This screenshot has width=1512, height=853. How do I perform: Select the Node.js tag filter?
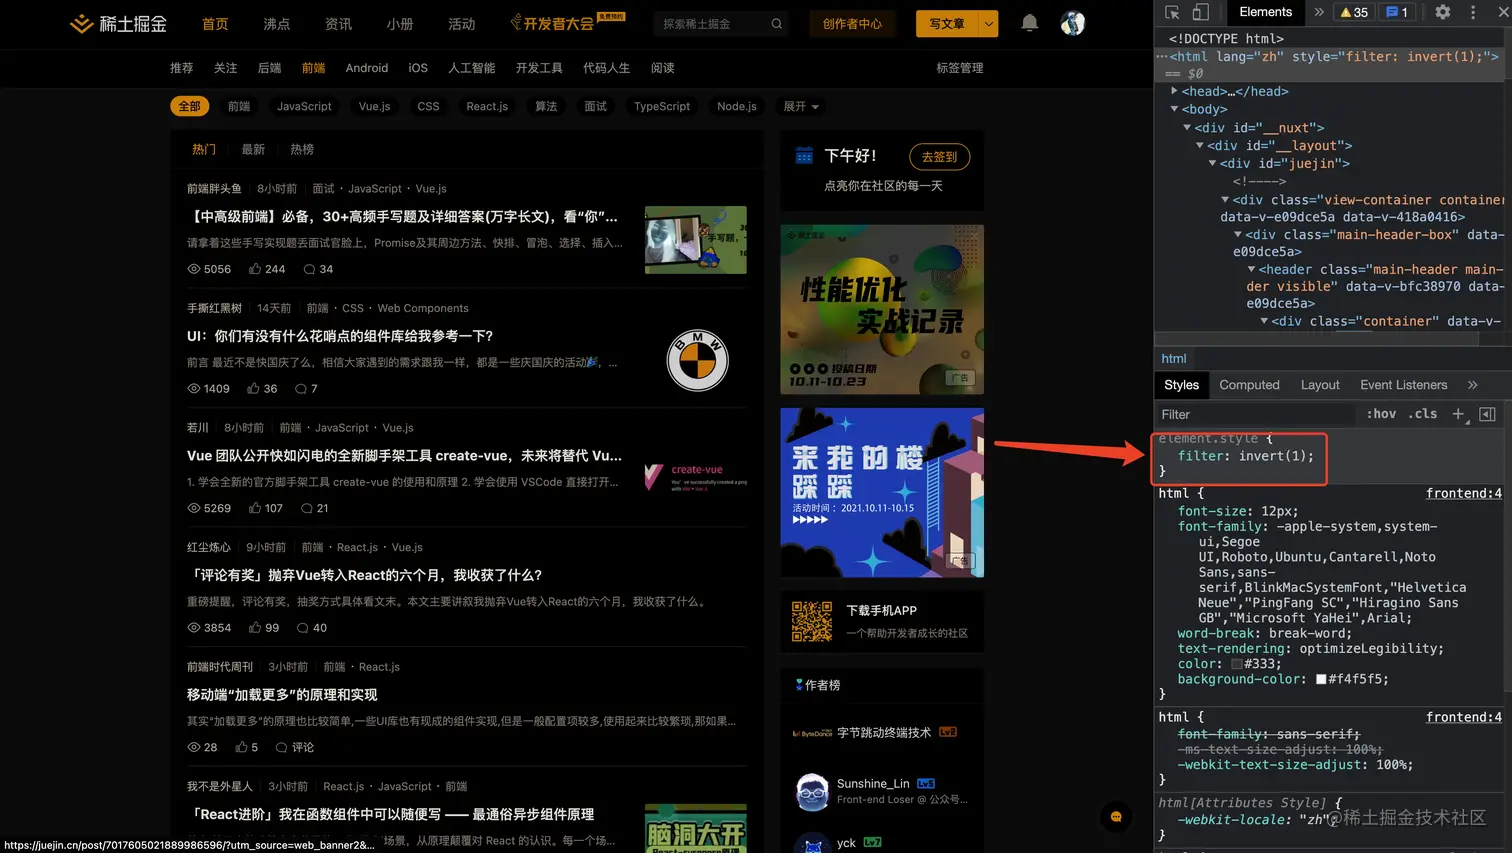coord(736,106)
